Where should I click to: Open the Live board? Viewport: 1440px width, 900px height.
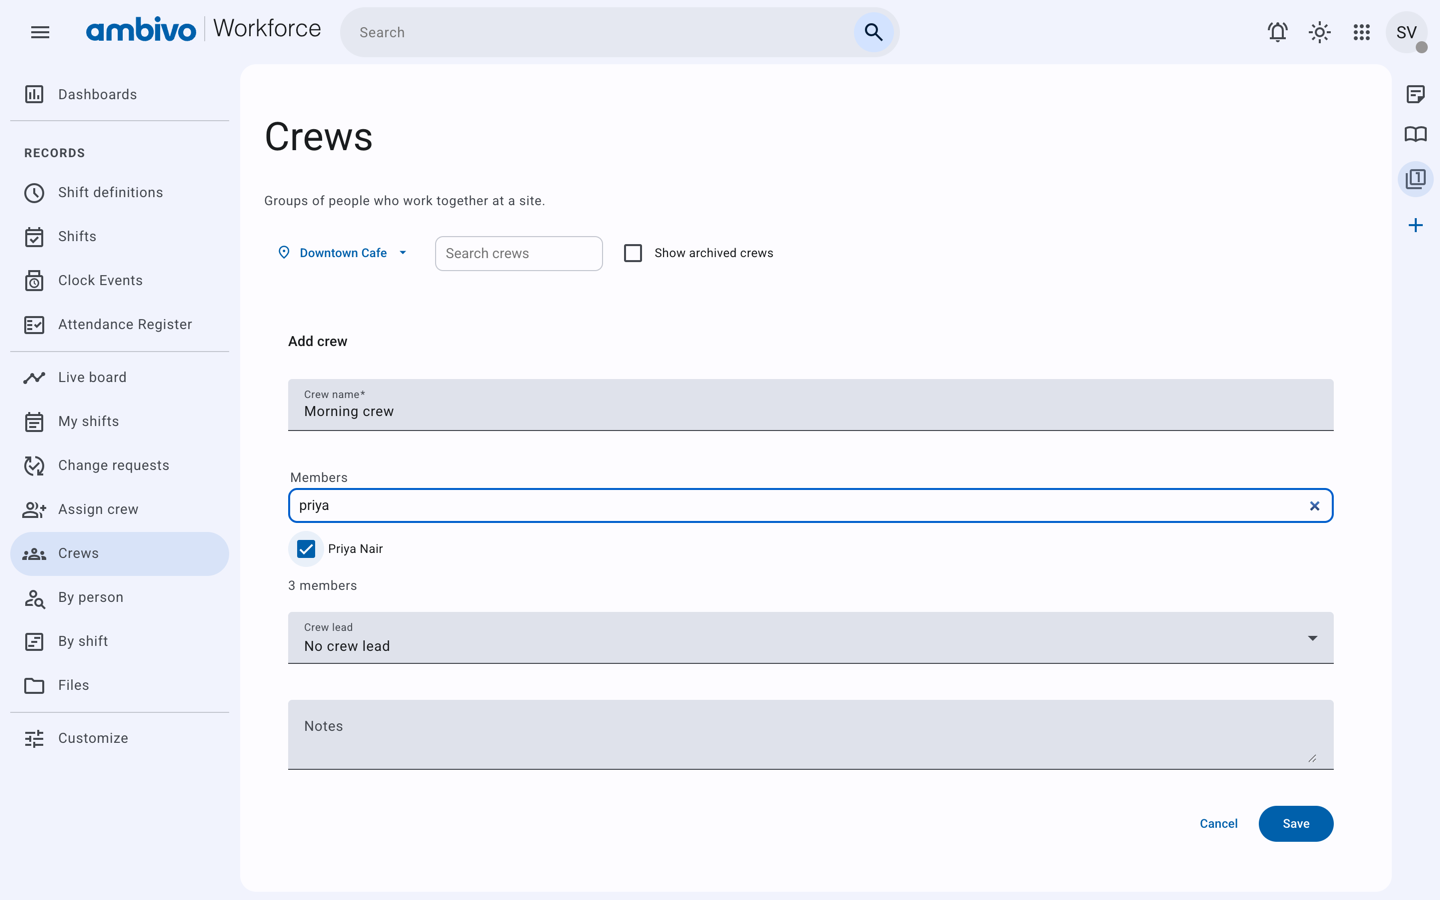120,377
